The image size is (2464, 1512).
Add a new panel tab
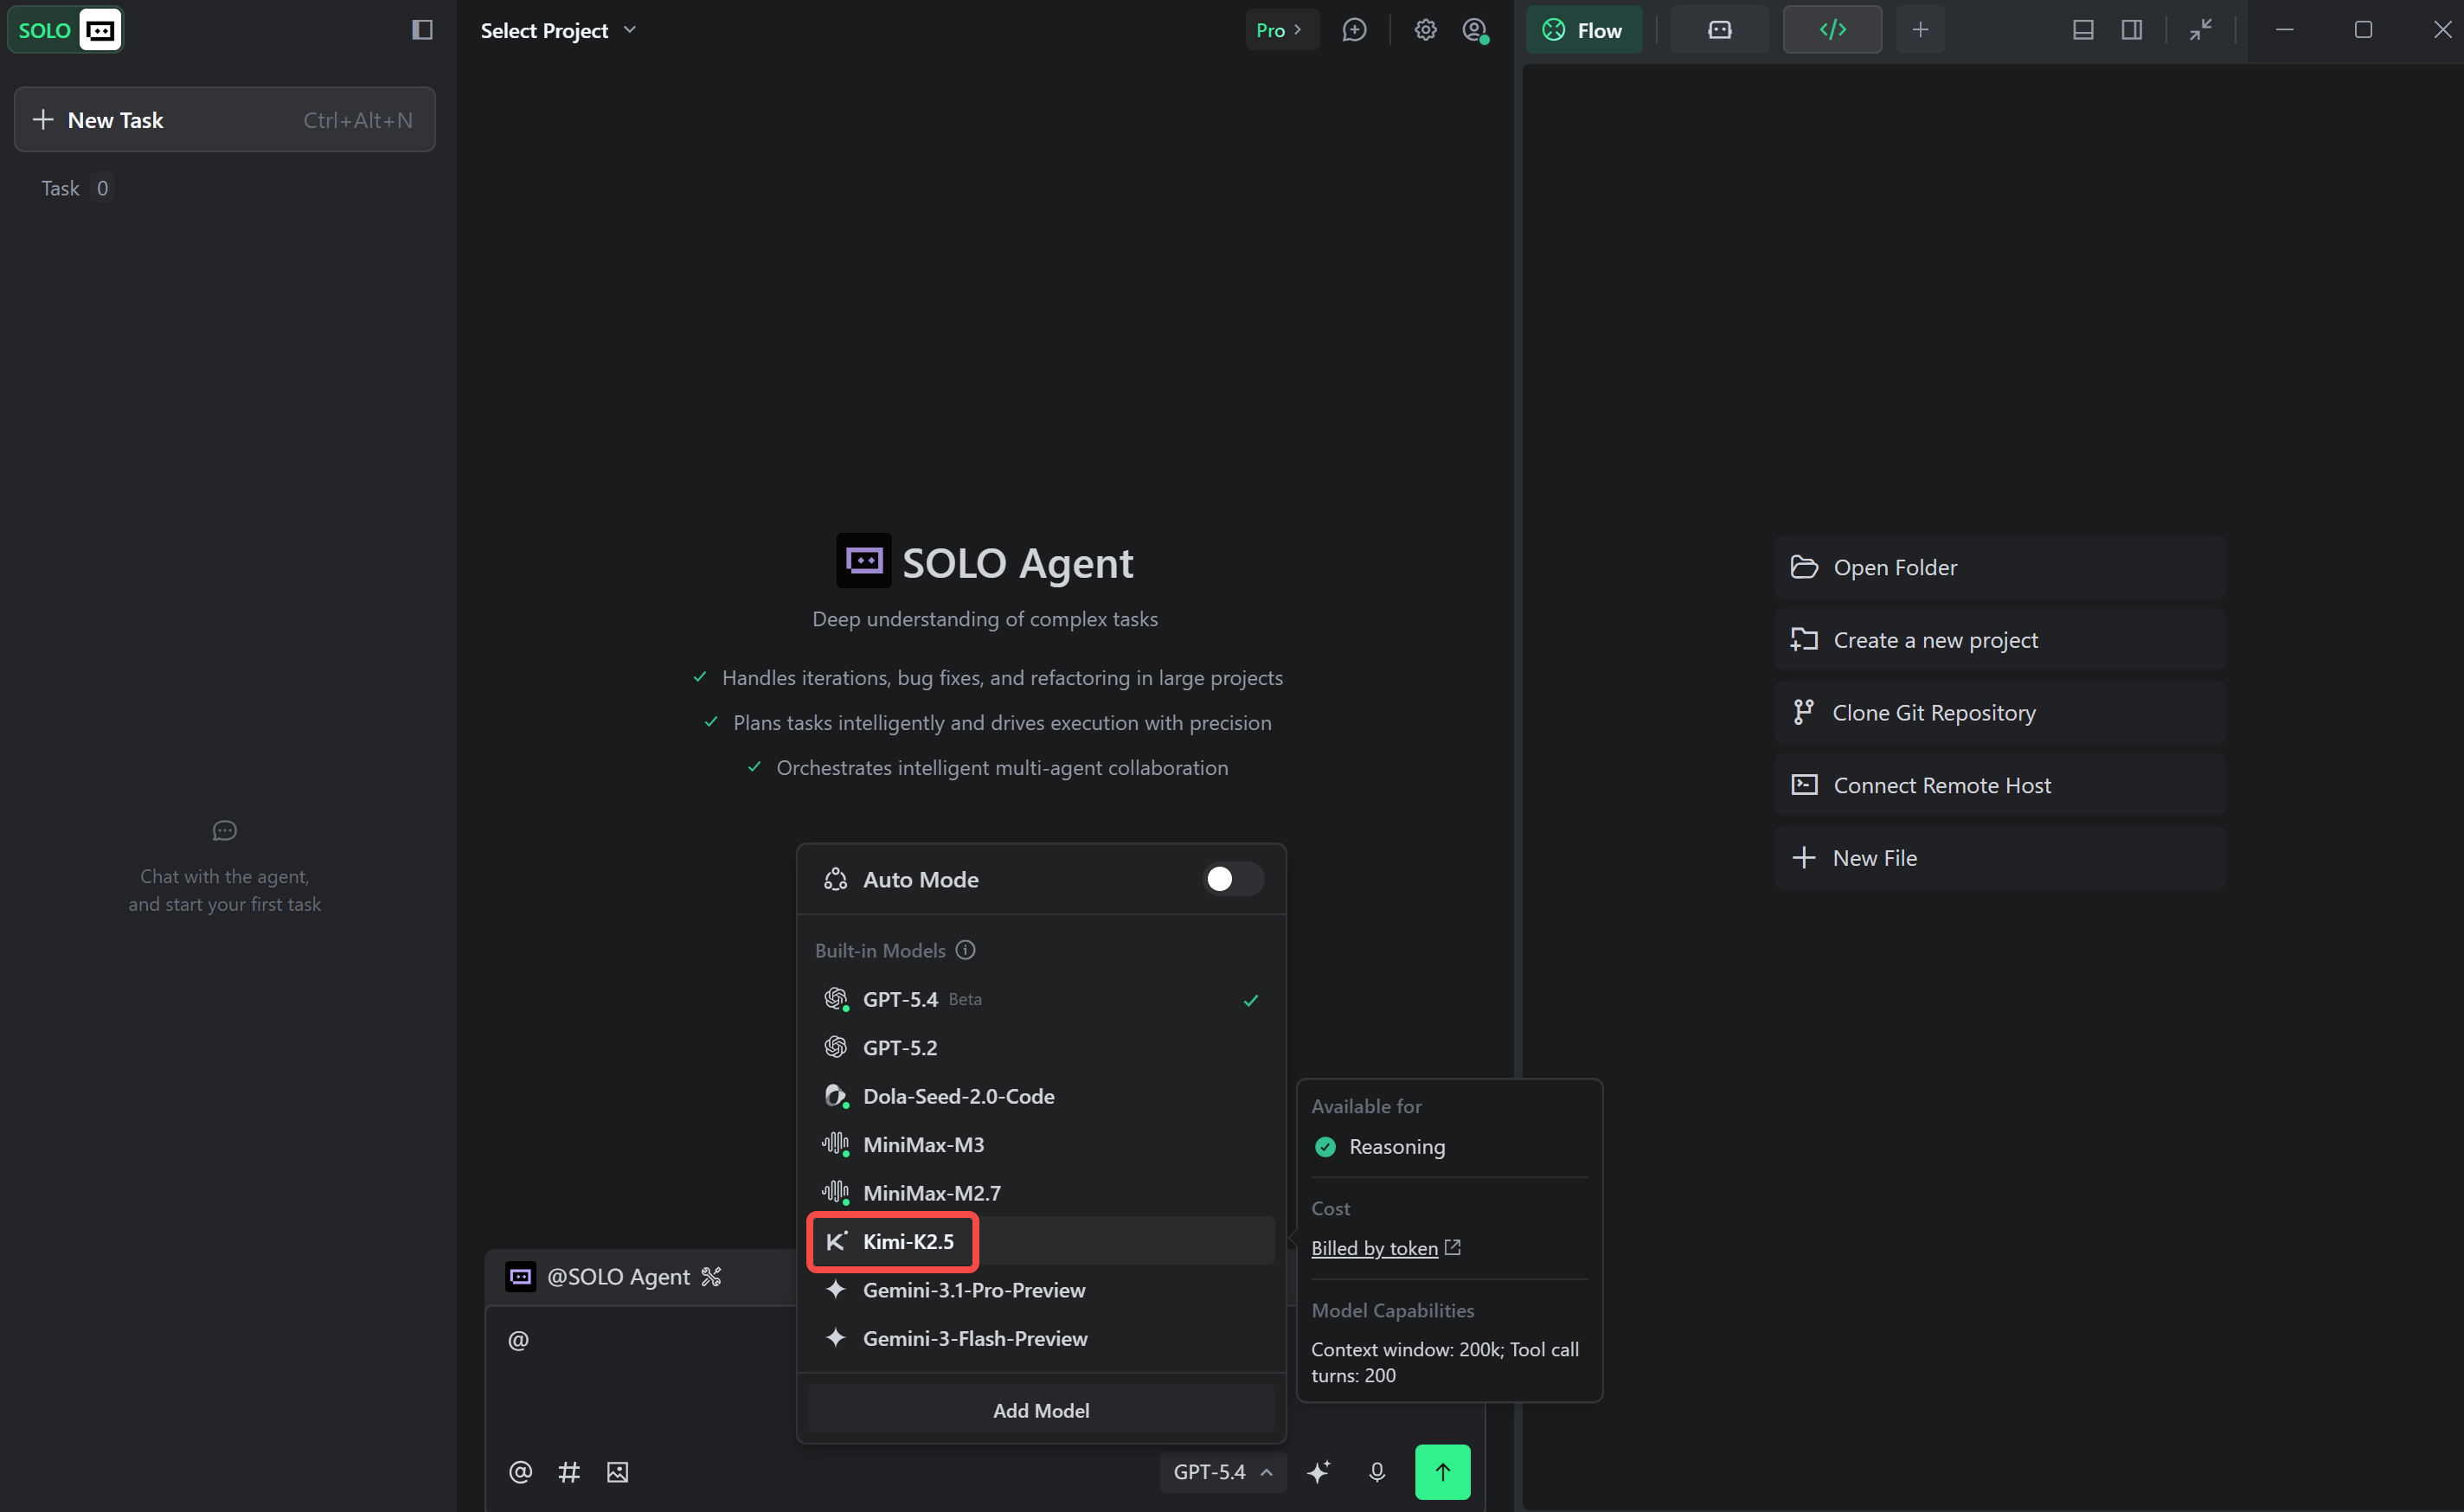tap(1920, 30)
